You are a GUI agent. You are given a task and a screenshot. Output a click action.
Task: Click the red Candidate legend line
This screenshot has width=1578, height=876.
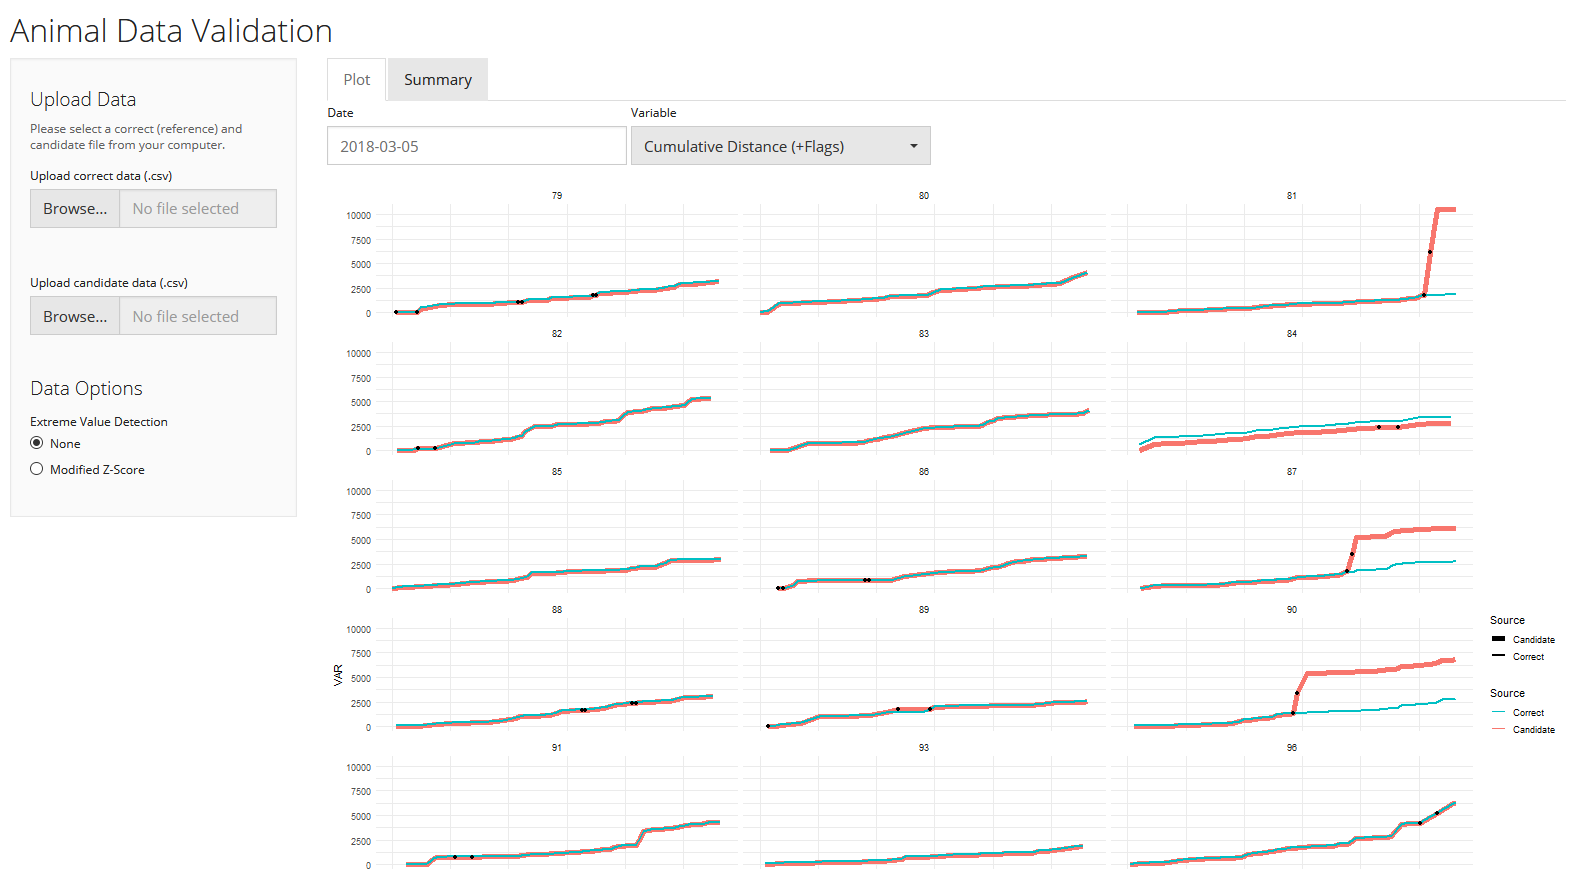pos(1498,730)
